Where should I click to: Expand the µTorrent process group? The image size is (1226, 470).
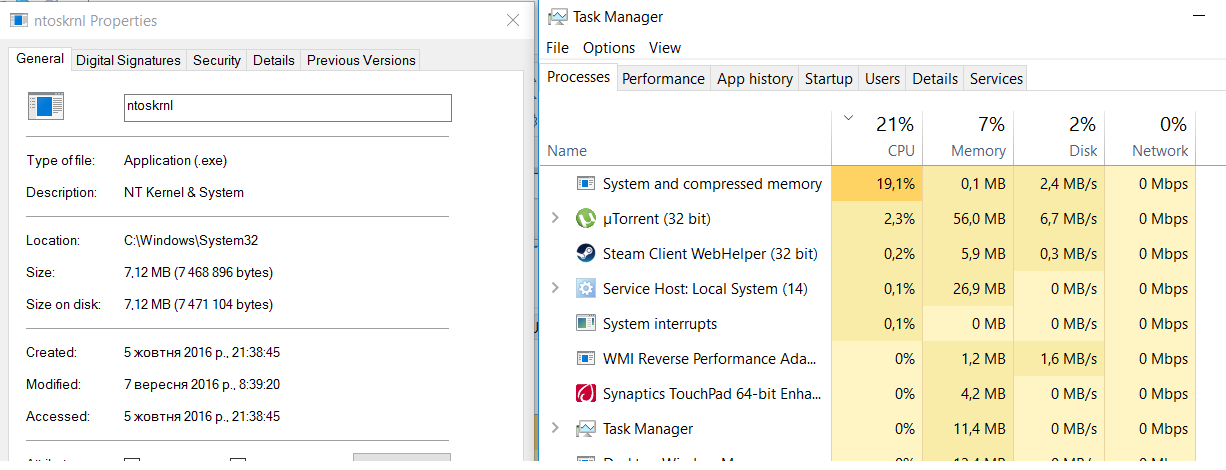(x=556, y=219)
